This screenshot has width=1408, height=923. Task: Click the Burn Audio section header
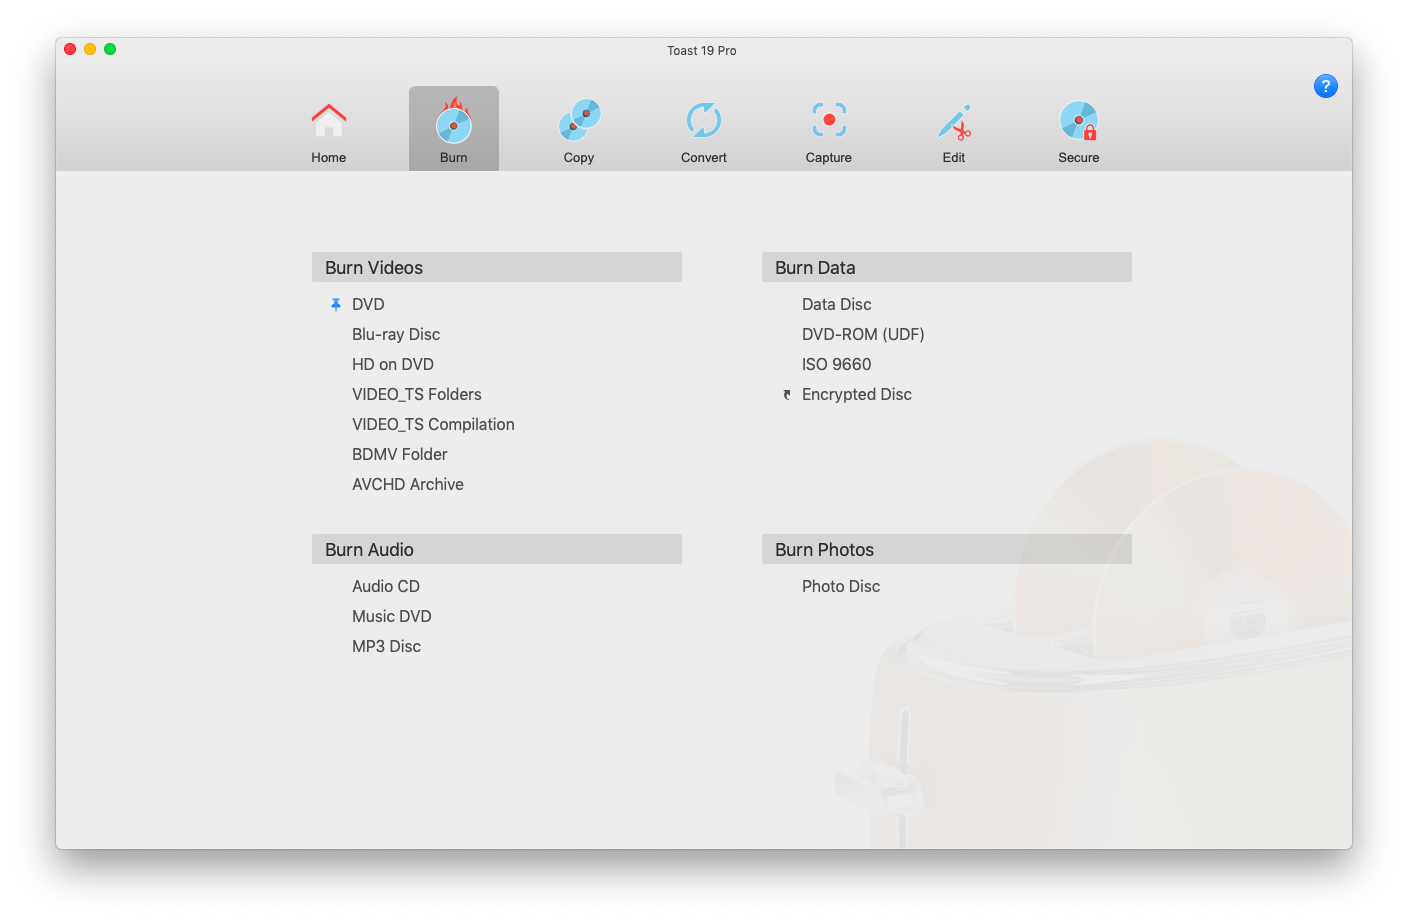497,549
